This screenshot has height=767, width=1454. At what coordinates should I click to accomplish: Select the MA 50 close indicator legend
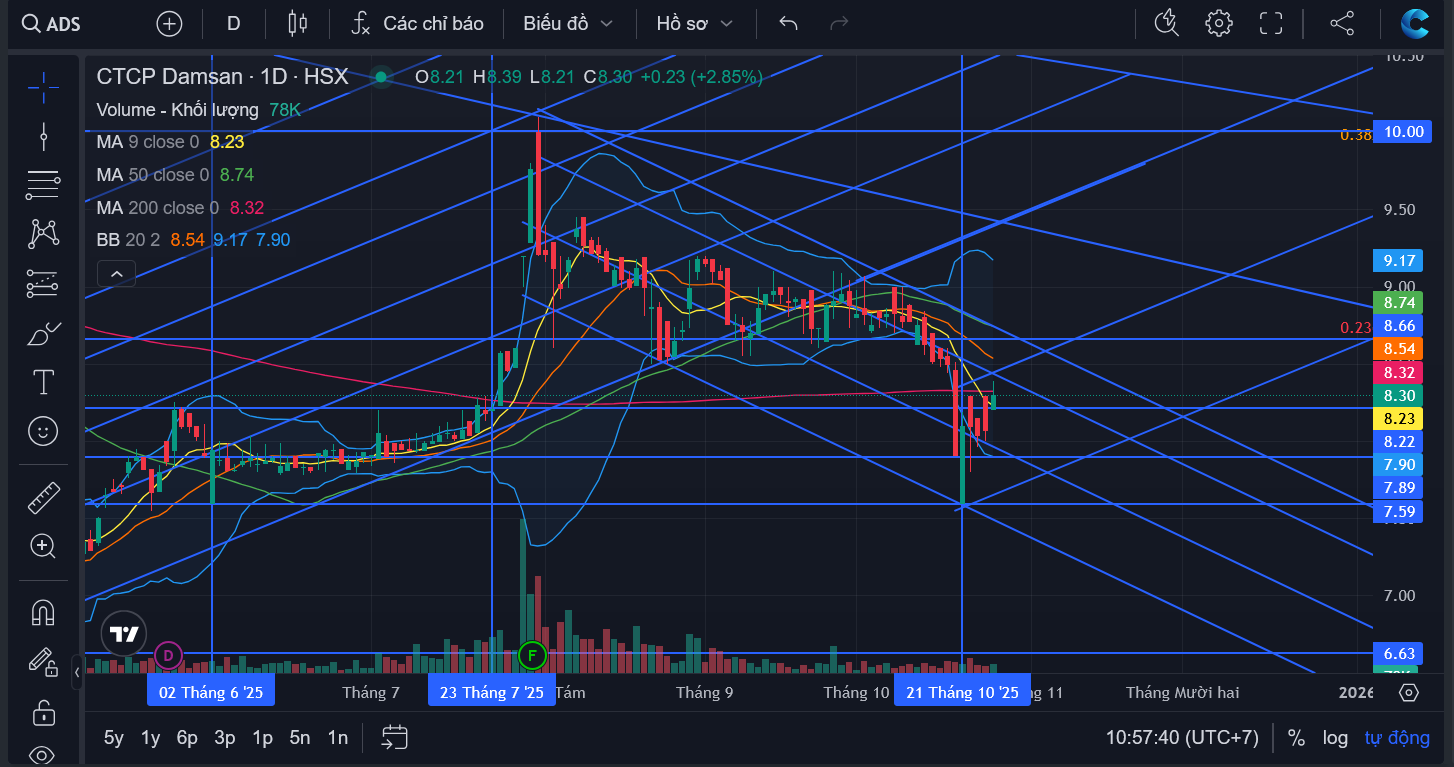152,175
